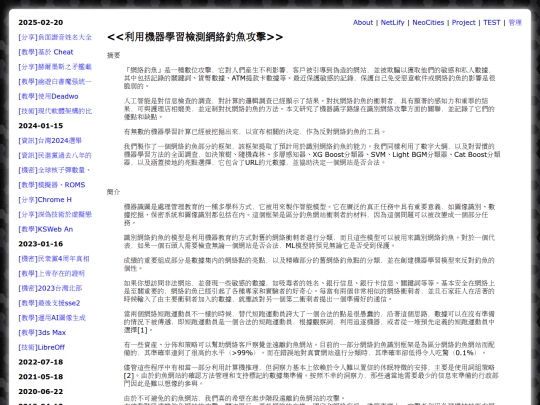Click the paragraph mentioning >99% accuracy
This screenshot has width=540, height=405.
coord(309,349)
